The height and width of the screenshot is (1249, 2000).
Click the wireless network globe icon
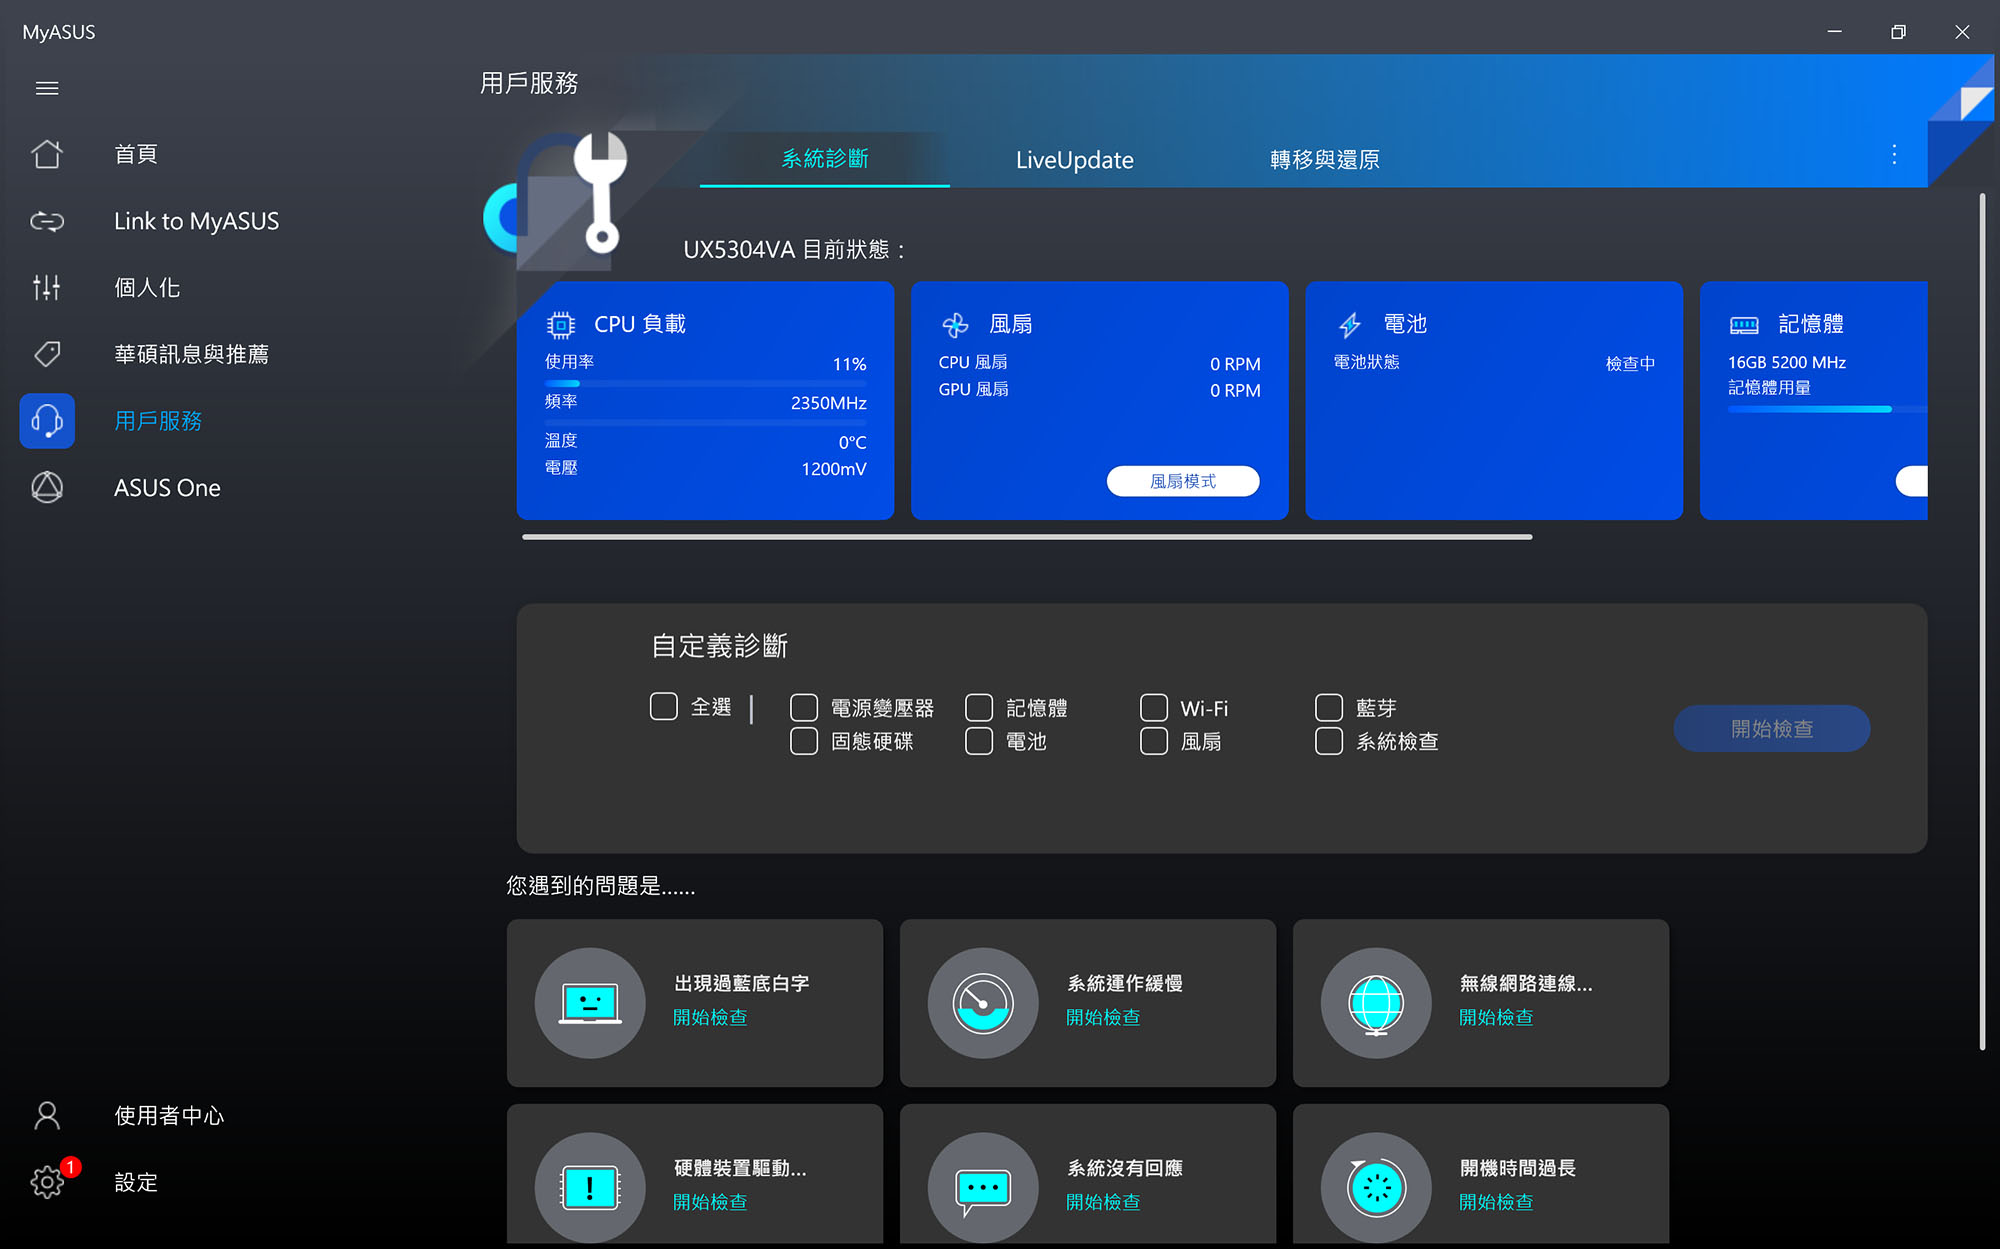[1376, 1003]
